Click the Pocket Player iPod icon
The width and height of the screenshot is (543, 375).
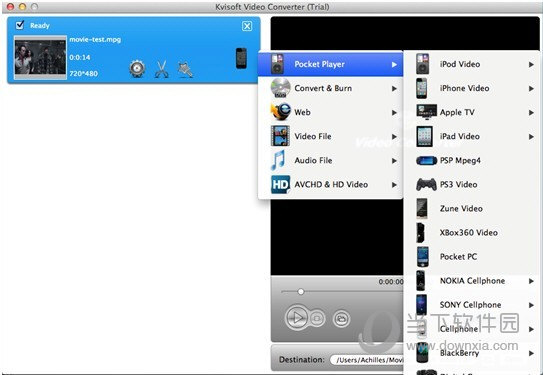tap(277, 64)
